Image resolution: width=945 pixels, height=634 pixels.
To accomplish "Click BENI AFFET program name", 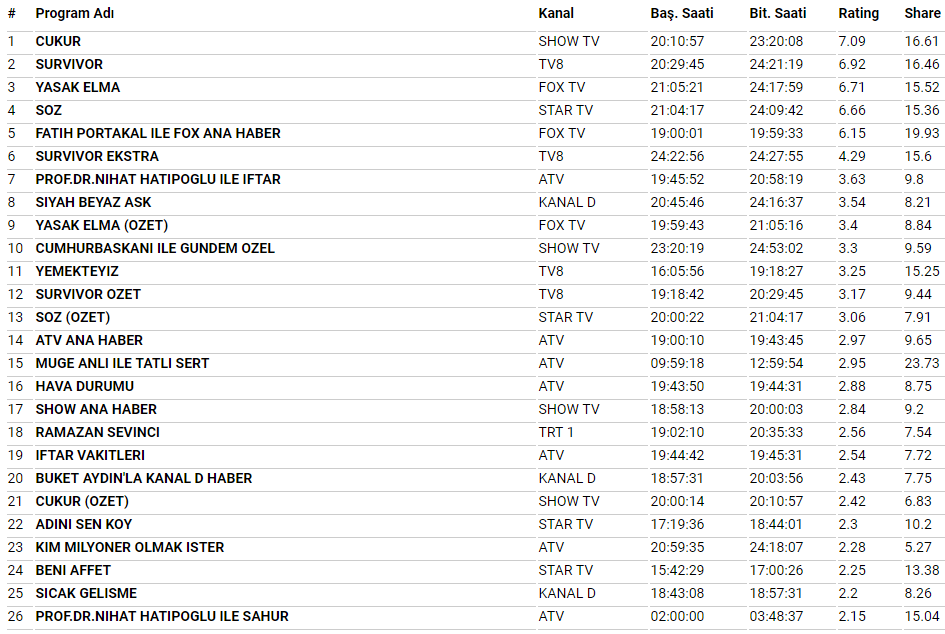I will pos(74,570).
